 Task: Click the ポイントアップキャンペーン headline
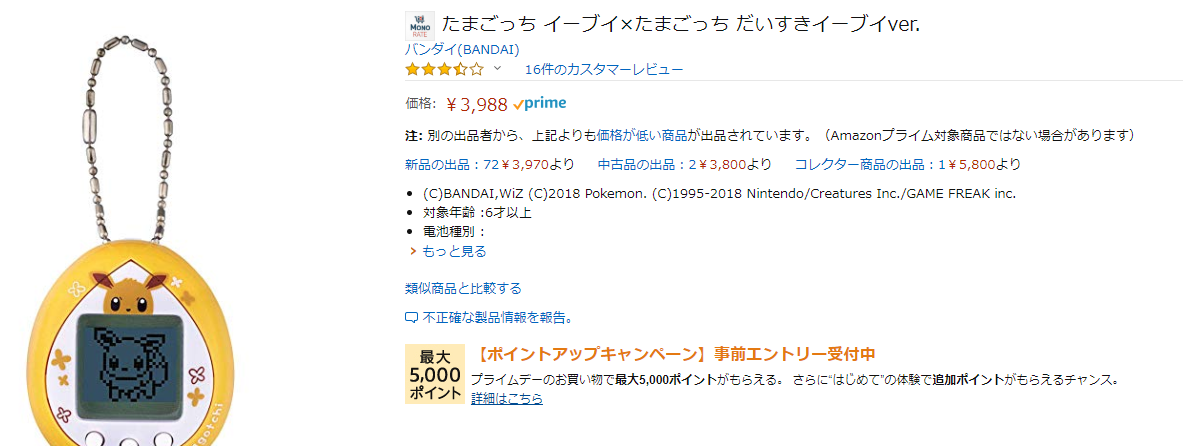tap(676, 354)
